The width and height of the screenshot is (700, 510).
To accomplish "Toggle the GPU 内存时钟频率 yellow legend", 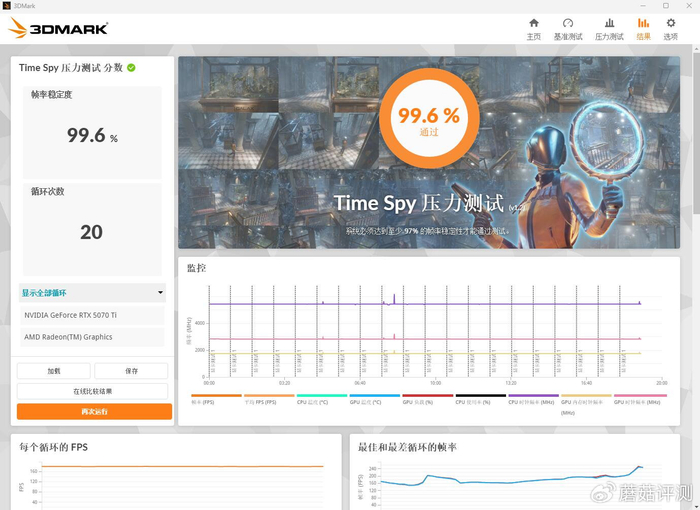I will [x=586, y=404].
